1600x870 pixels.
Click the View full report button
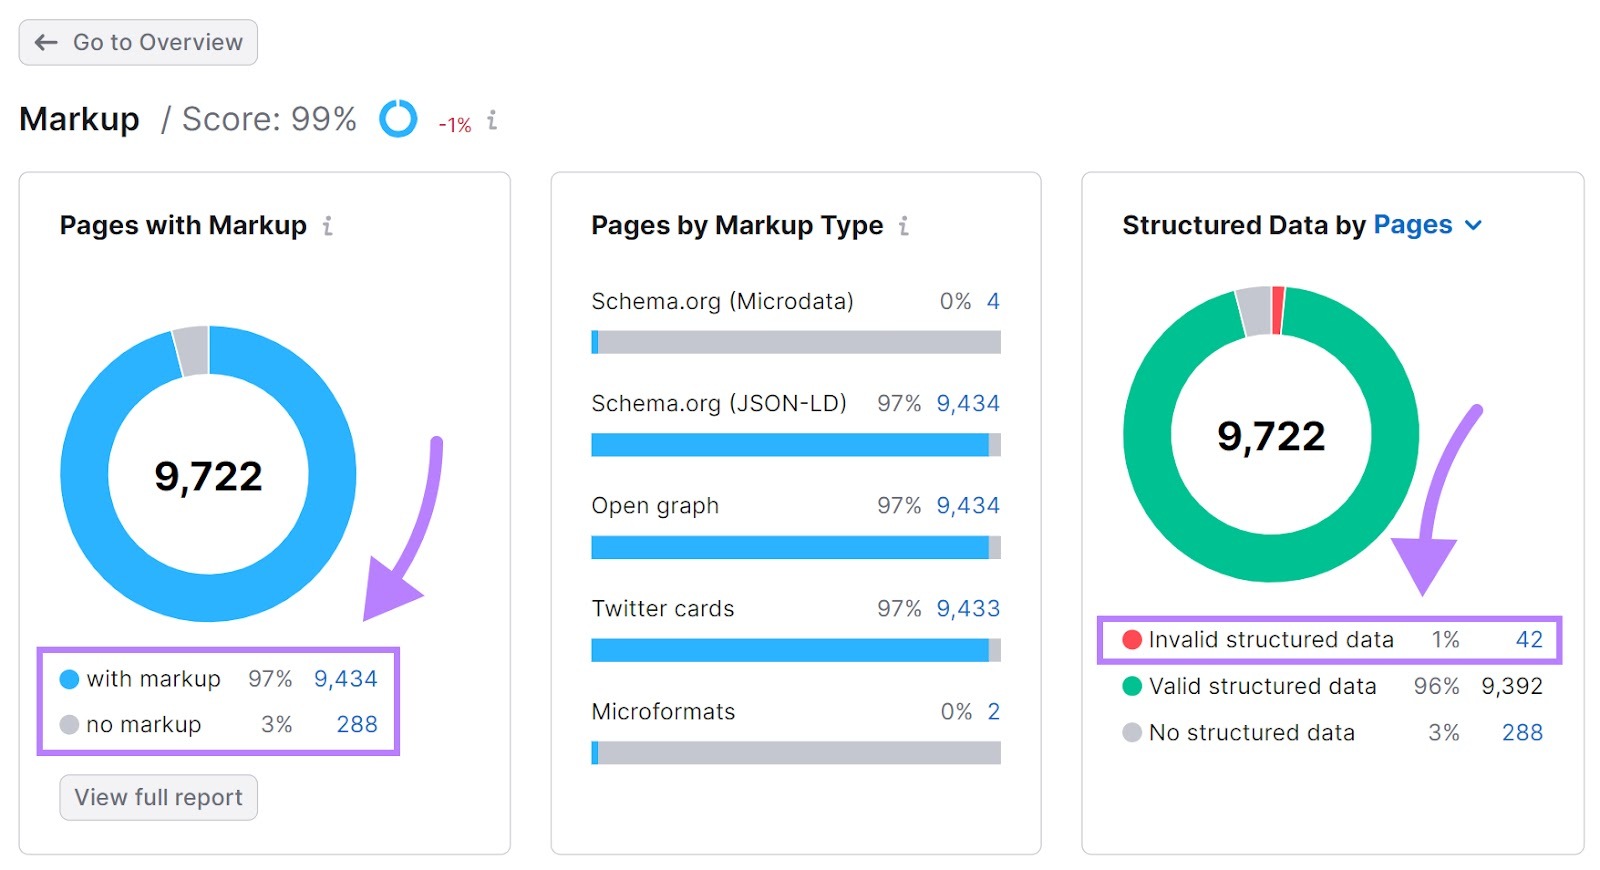click(158, 797)
